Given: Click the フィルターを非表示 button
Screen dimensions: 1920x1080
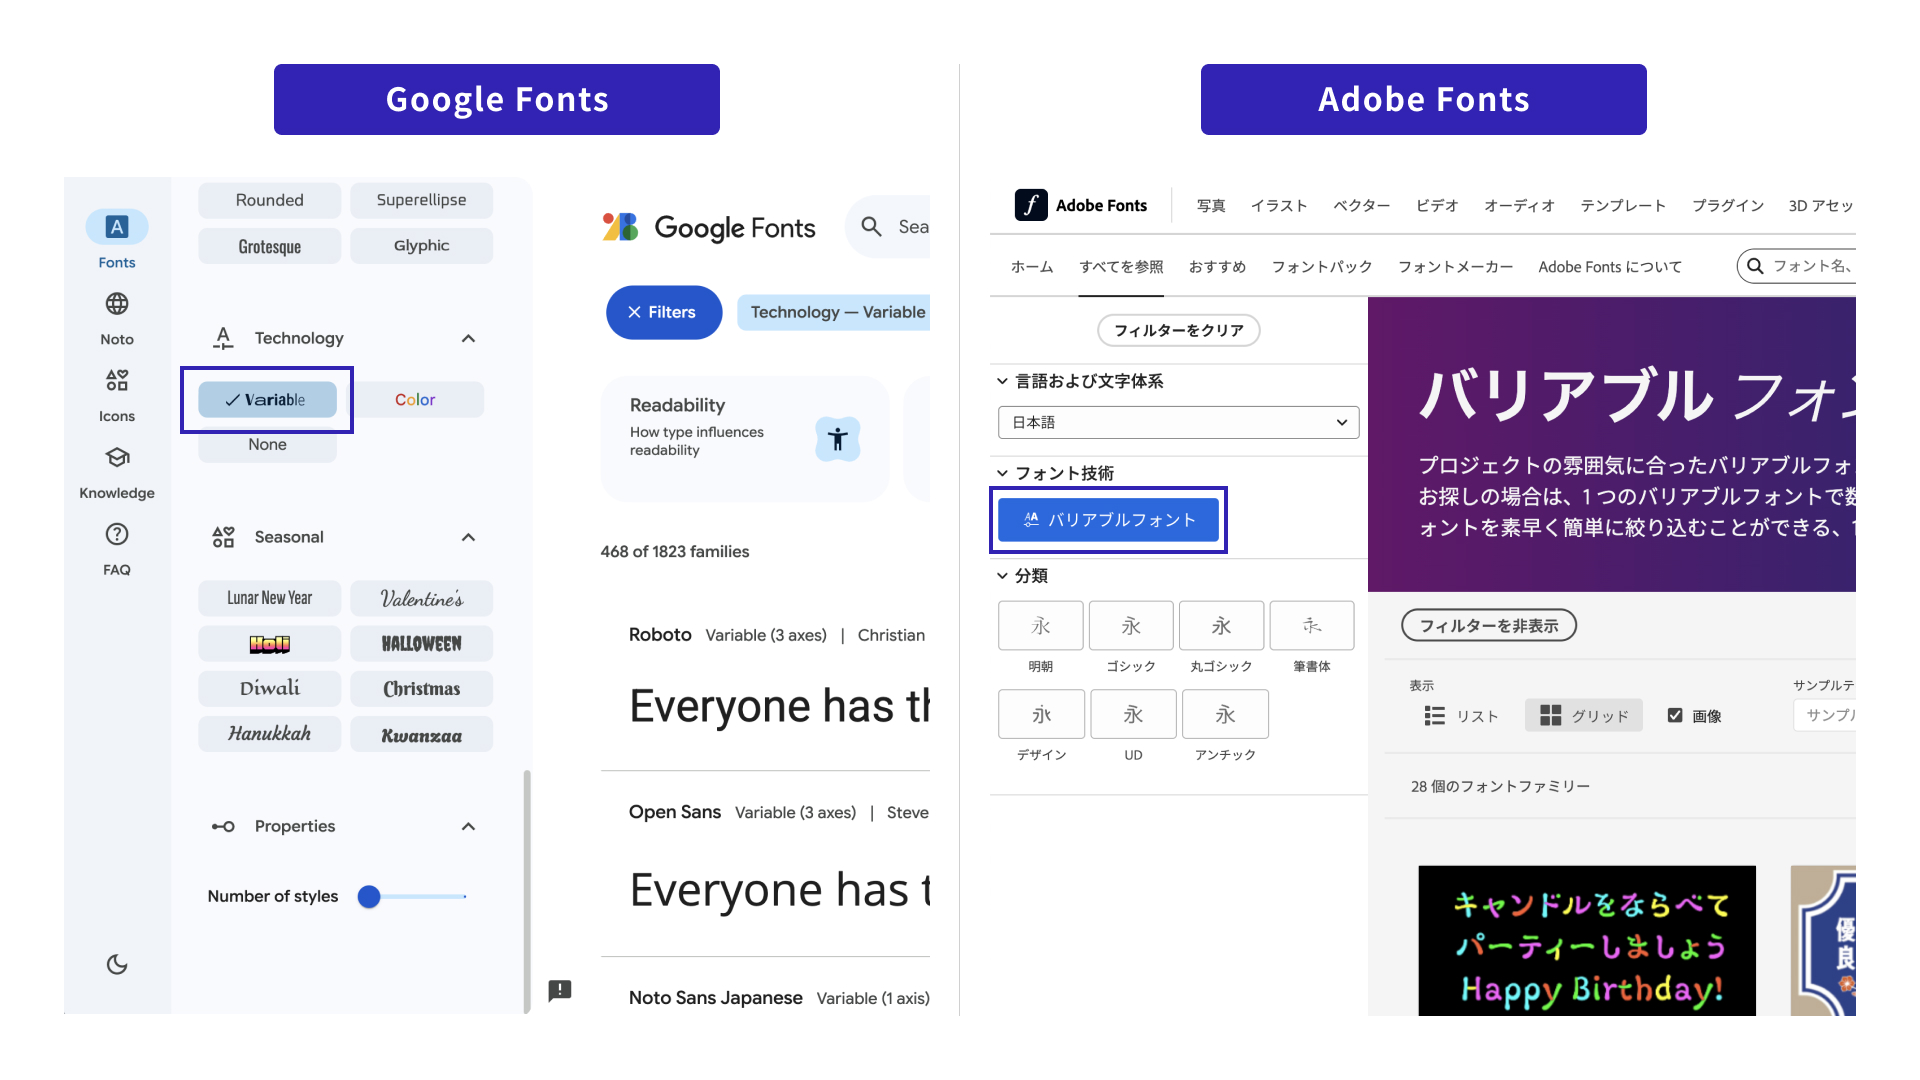Looking at the screenshot, I should coord(1489,626).
